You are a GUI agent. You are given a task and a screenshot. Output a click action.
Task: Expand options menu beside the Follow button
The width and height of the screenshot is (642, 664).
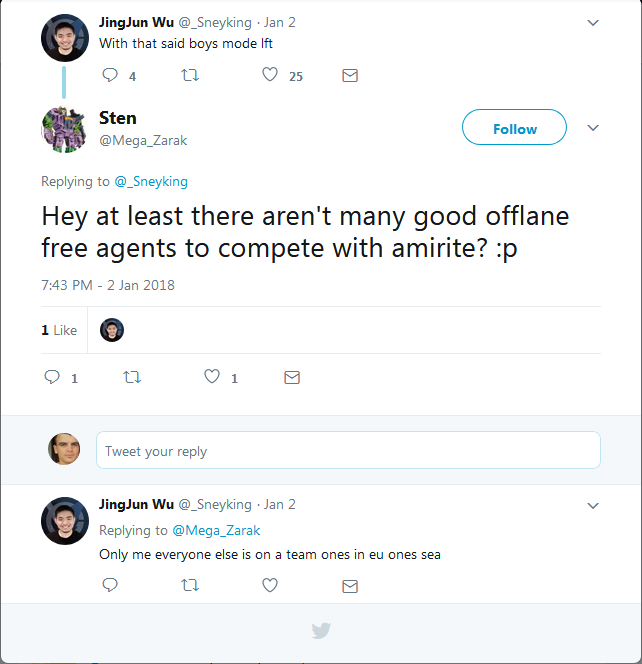(x=593, y=128)
